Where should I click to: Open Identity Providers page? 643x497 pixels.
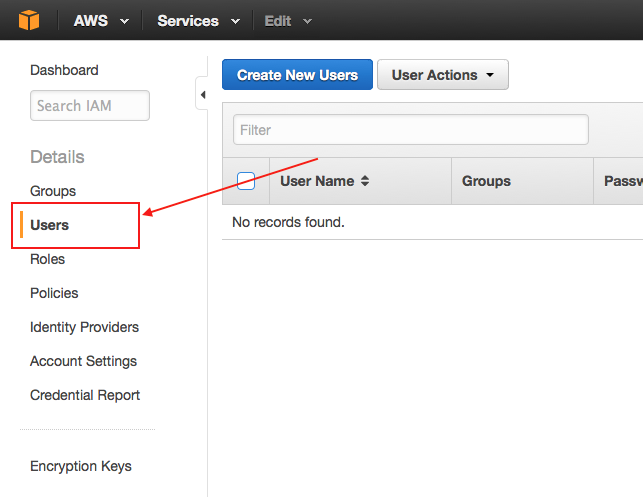click(x=84, y=327)
